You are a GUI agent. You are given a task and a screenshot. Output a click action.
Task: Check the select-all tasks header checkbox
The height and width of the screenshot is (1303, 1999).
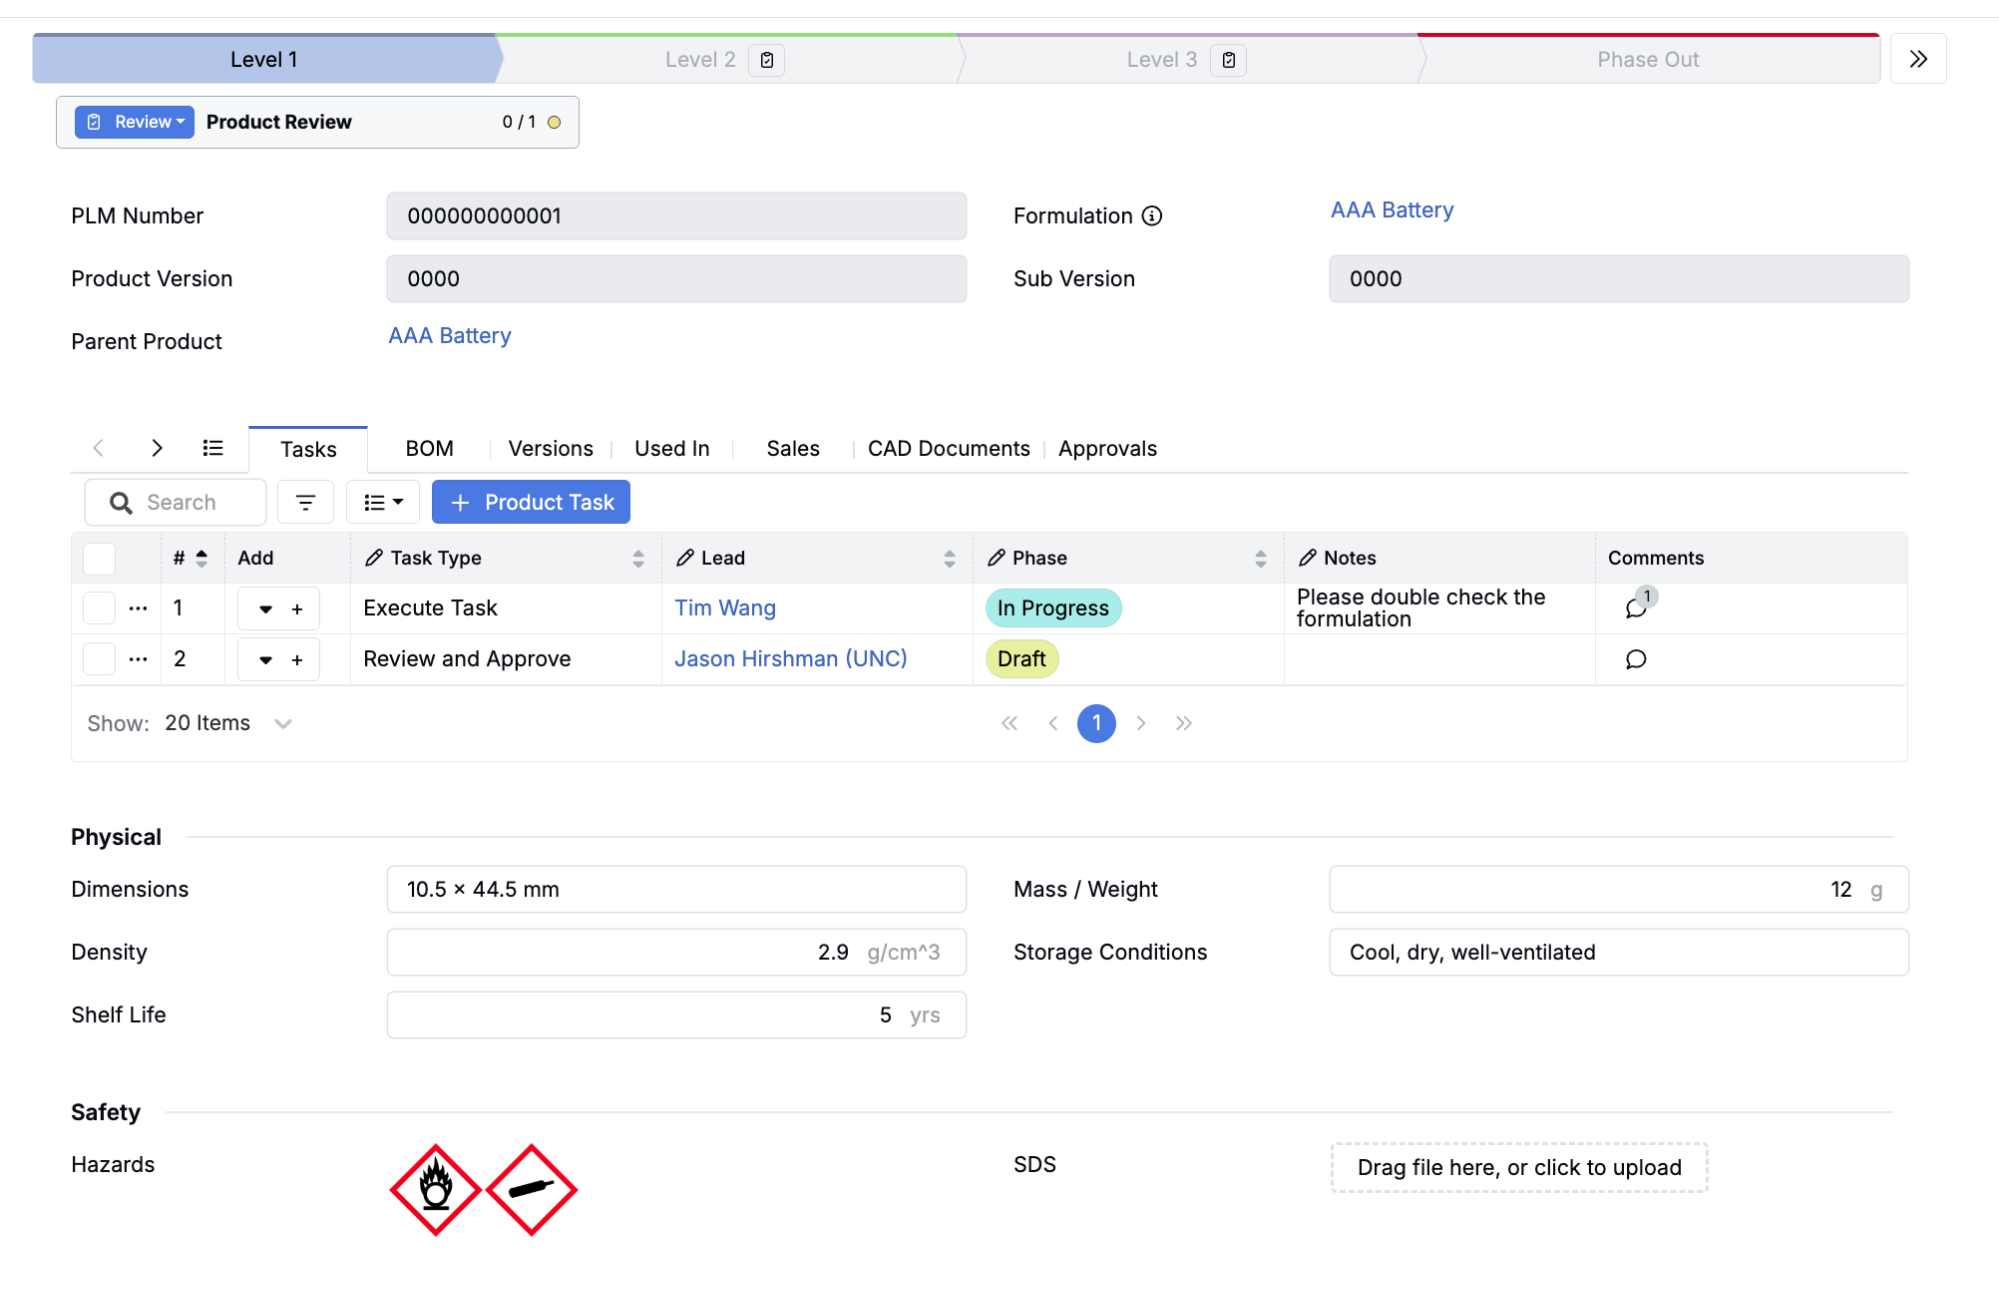(x=99, y=558)
